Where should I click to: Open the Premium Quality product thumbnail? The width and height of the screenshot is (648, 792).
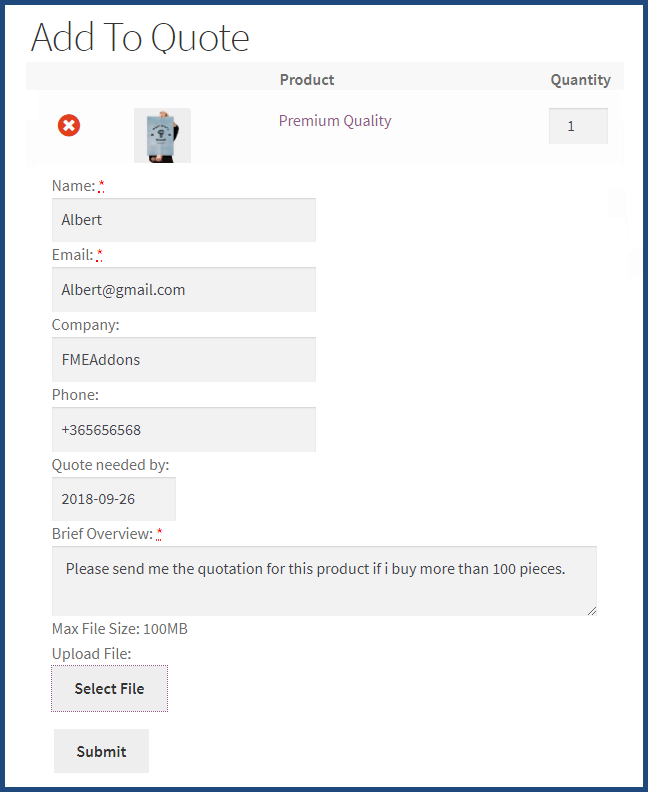pyautogui.click(x=162, y=135)
